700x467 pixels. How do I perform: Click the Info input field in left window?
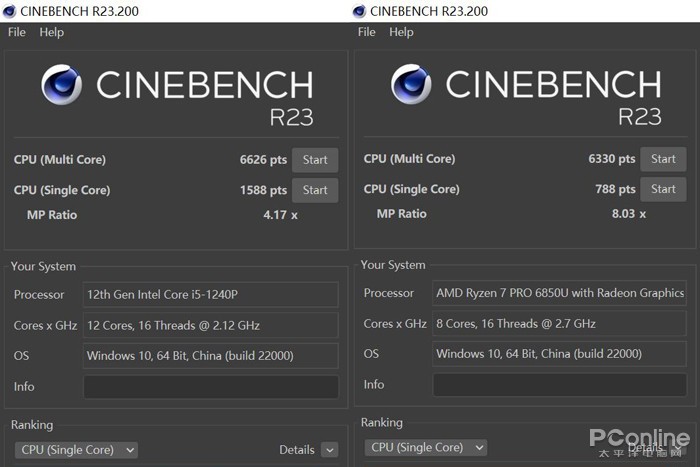click(211, 386)
